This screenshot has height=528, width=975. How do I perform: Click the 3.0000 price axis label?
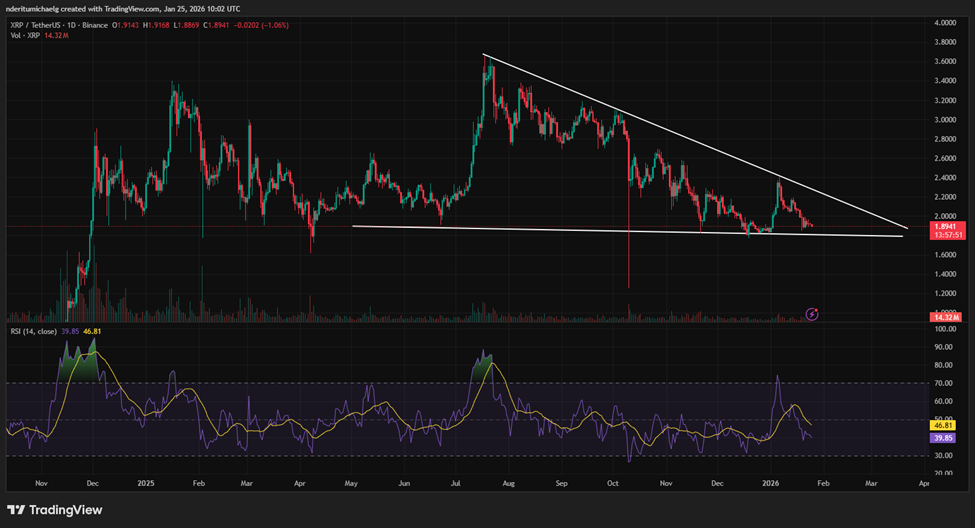coord(945,120)
